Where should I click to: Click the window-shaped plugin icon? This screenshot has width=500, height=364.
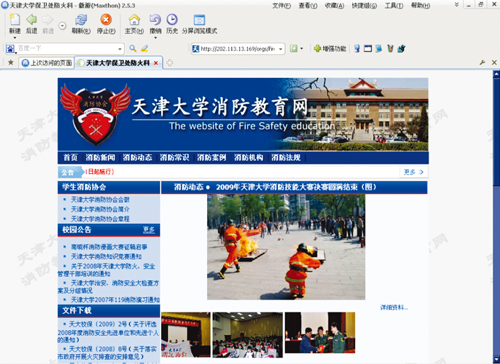coord(368,49)
